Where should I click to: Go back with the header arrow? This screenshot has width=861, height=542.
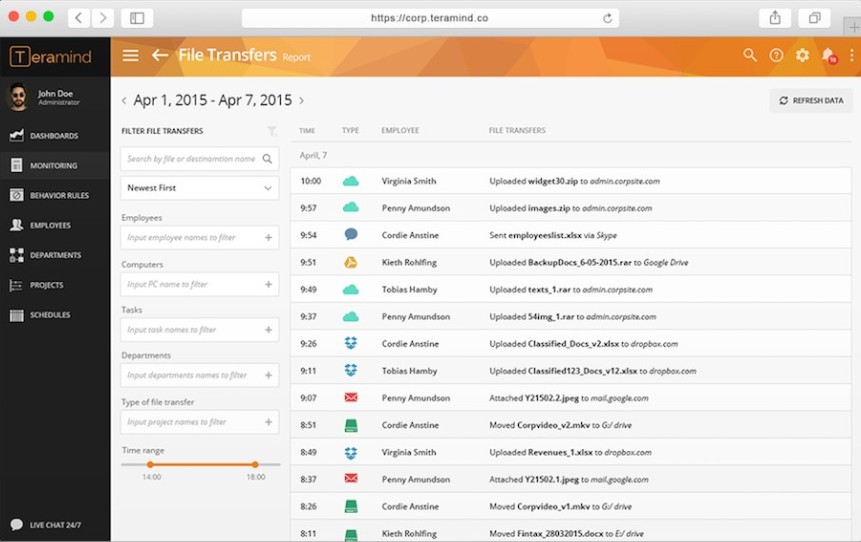coord(160,55)
